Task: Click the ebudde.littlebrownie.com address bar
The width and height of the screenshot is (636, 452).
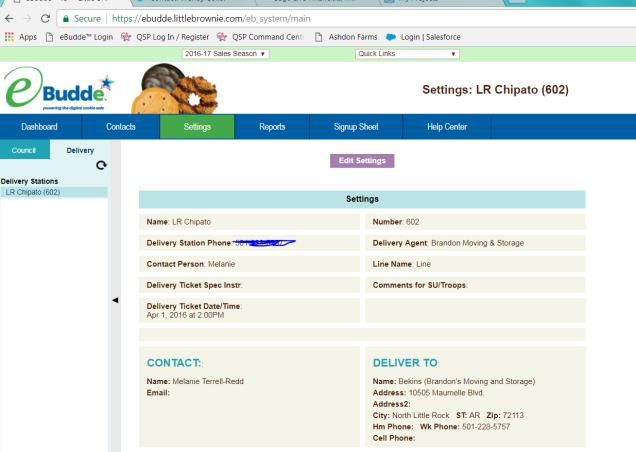Action: (x=347, y=19)
